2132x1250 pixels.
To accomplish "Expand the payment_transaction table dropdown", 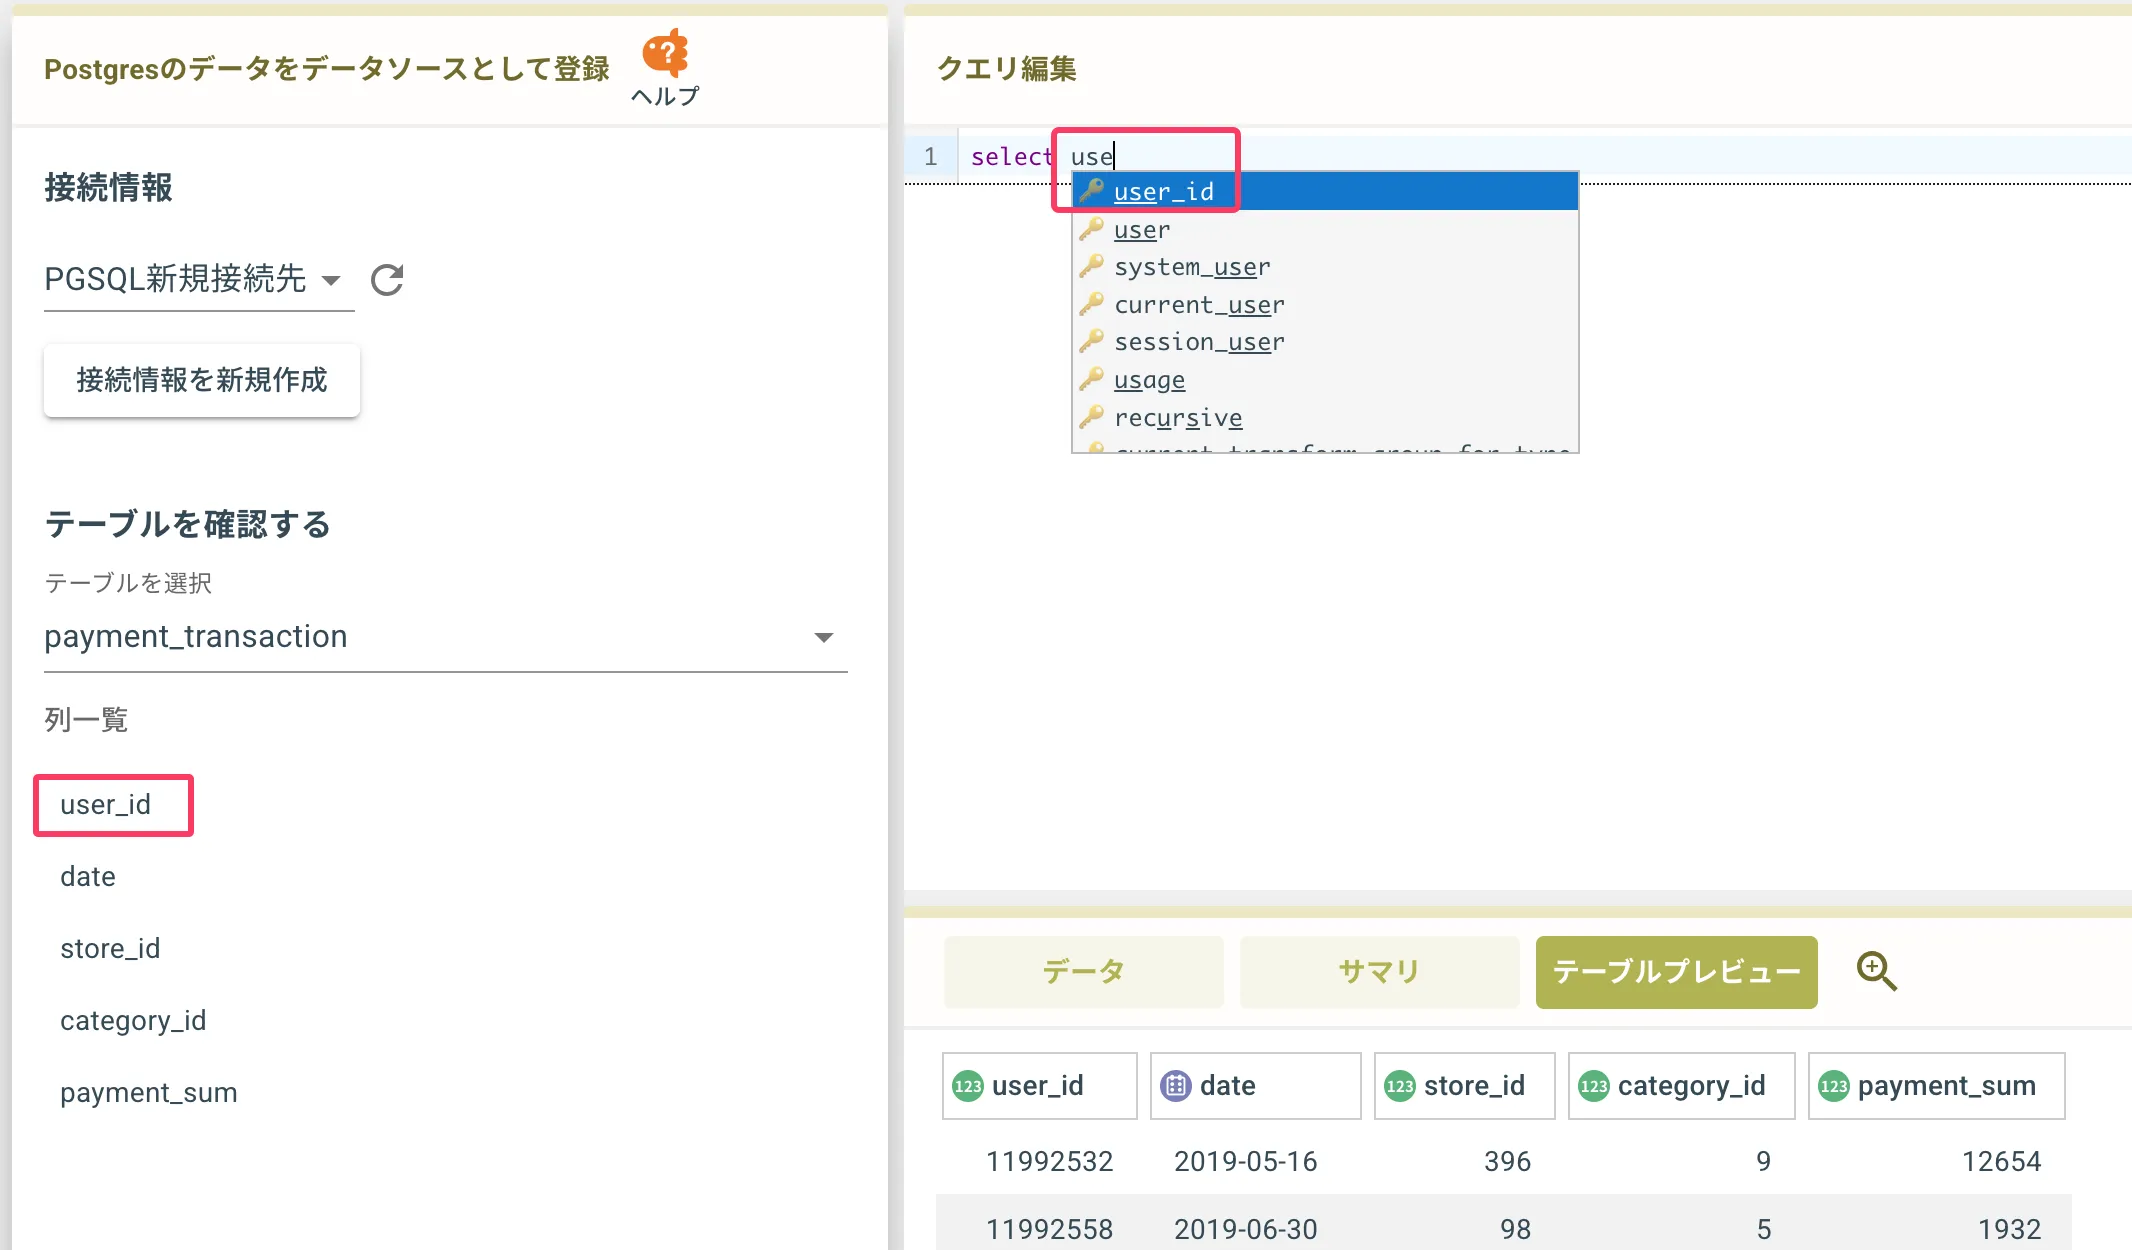I will [446, 637].
